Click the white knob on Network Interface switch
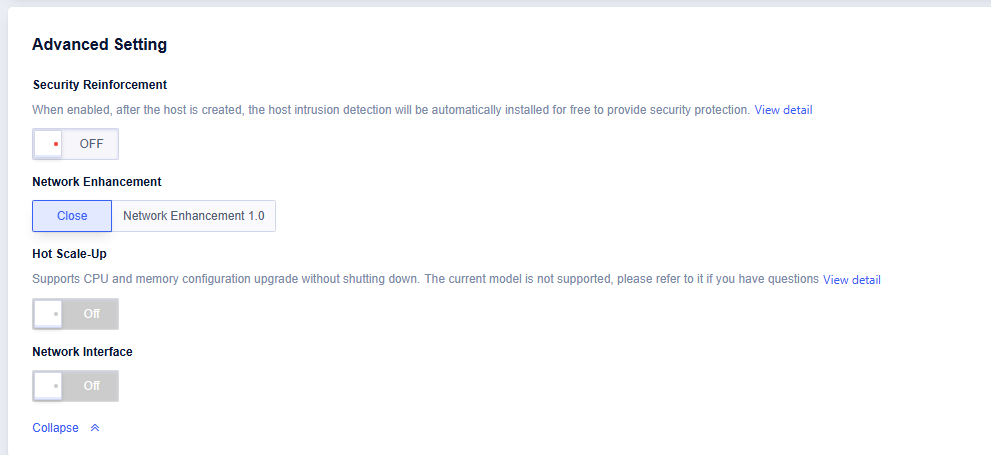Image resolution: width=991 pixels, height=455 pixels. 49,386
